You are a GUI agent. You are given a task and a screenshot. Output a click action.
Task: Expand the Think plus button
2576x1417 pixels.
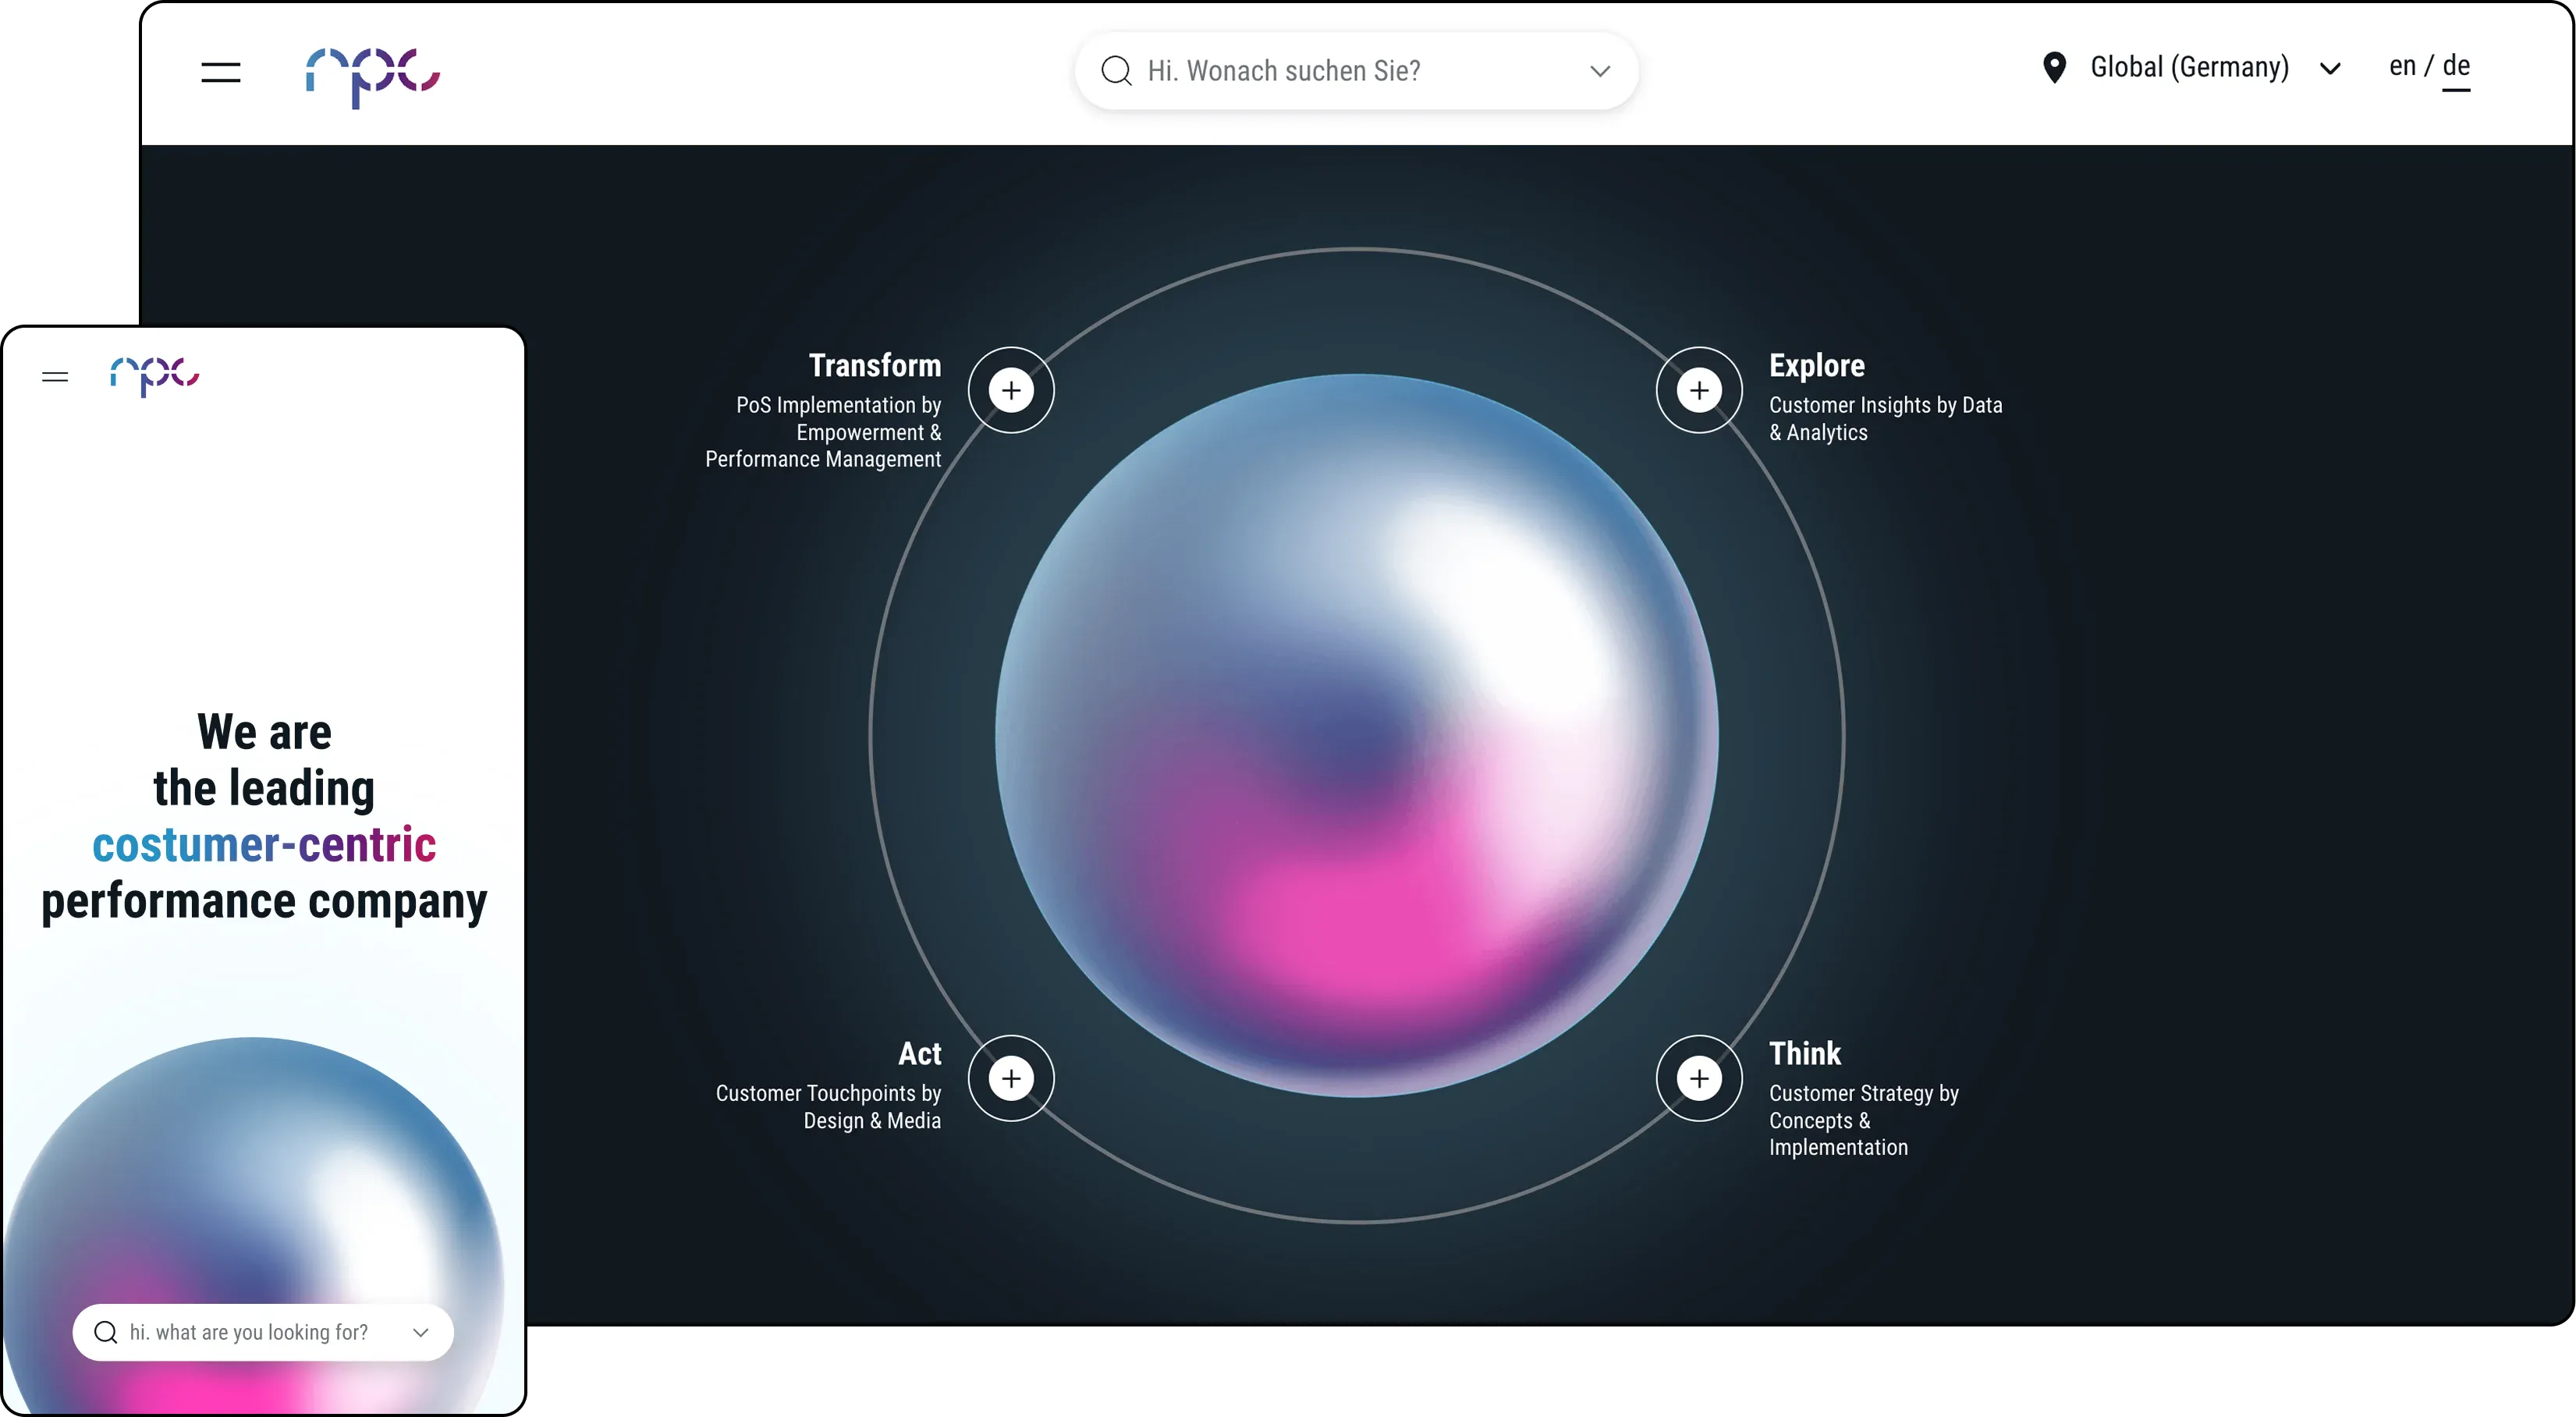tap(1699, 1078)
